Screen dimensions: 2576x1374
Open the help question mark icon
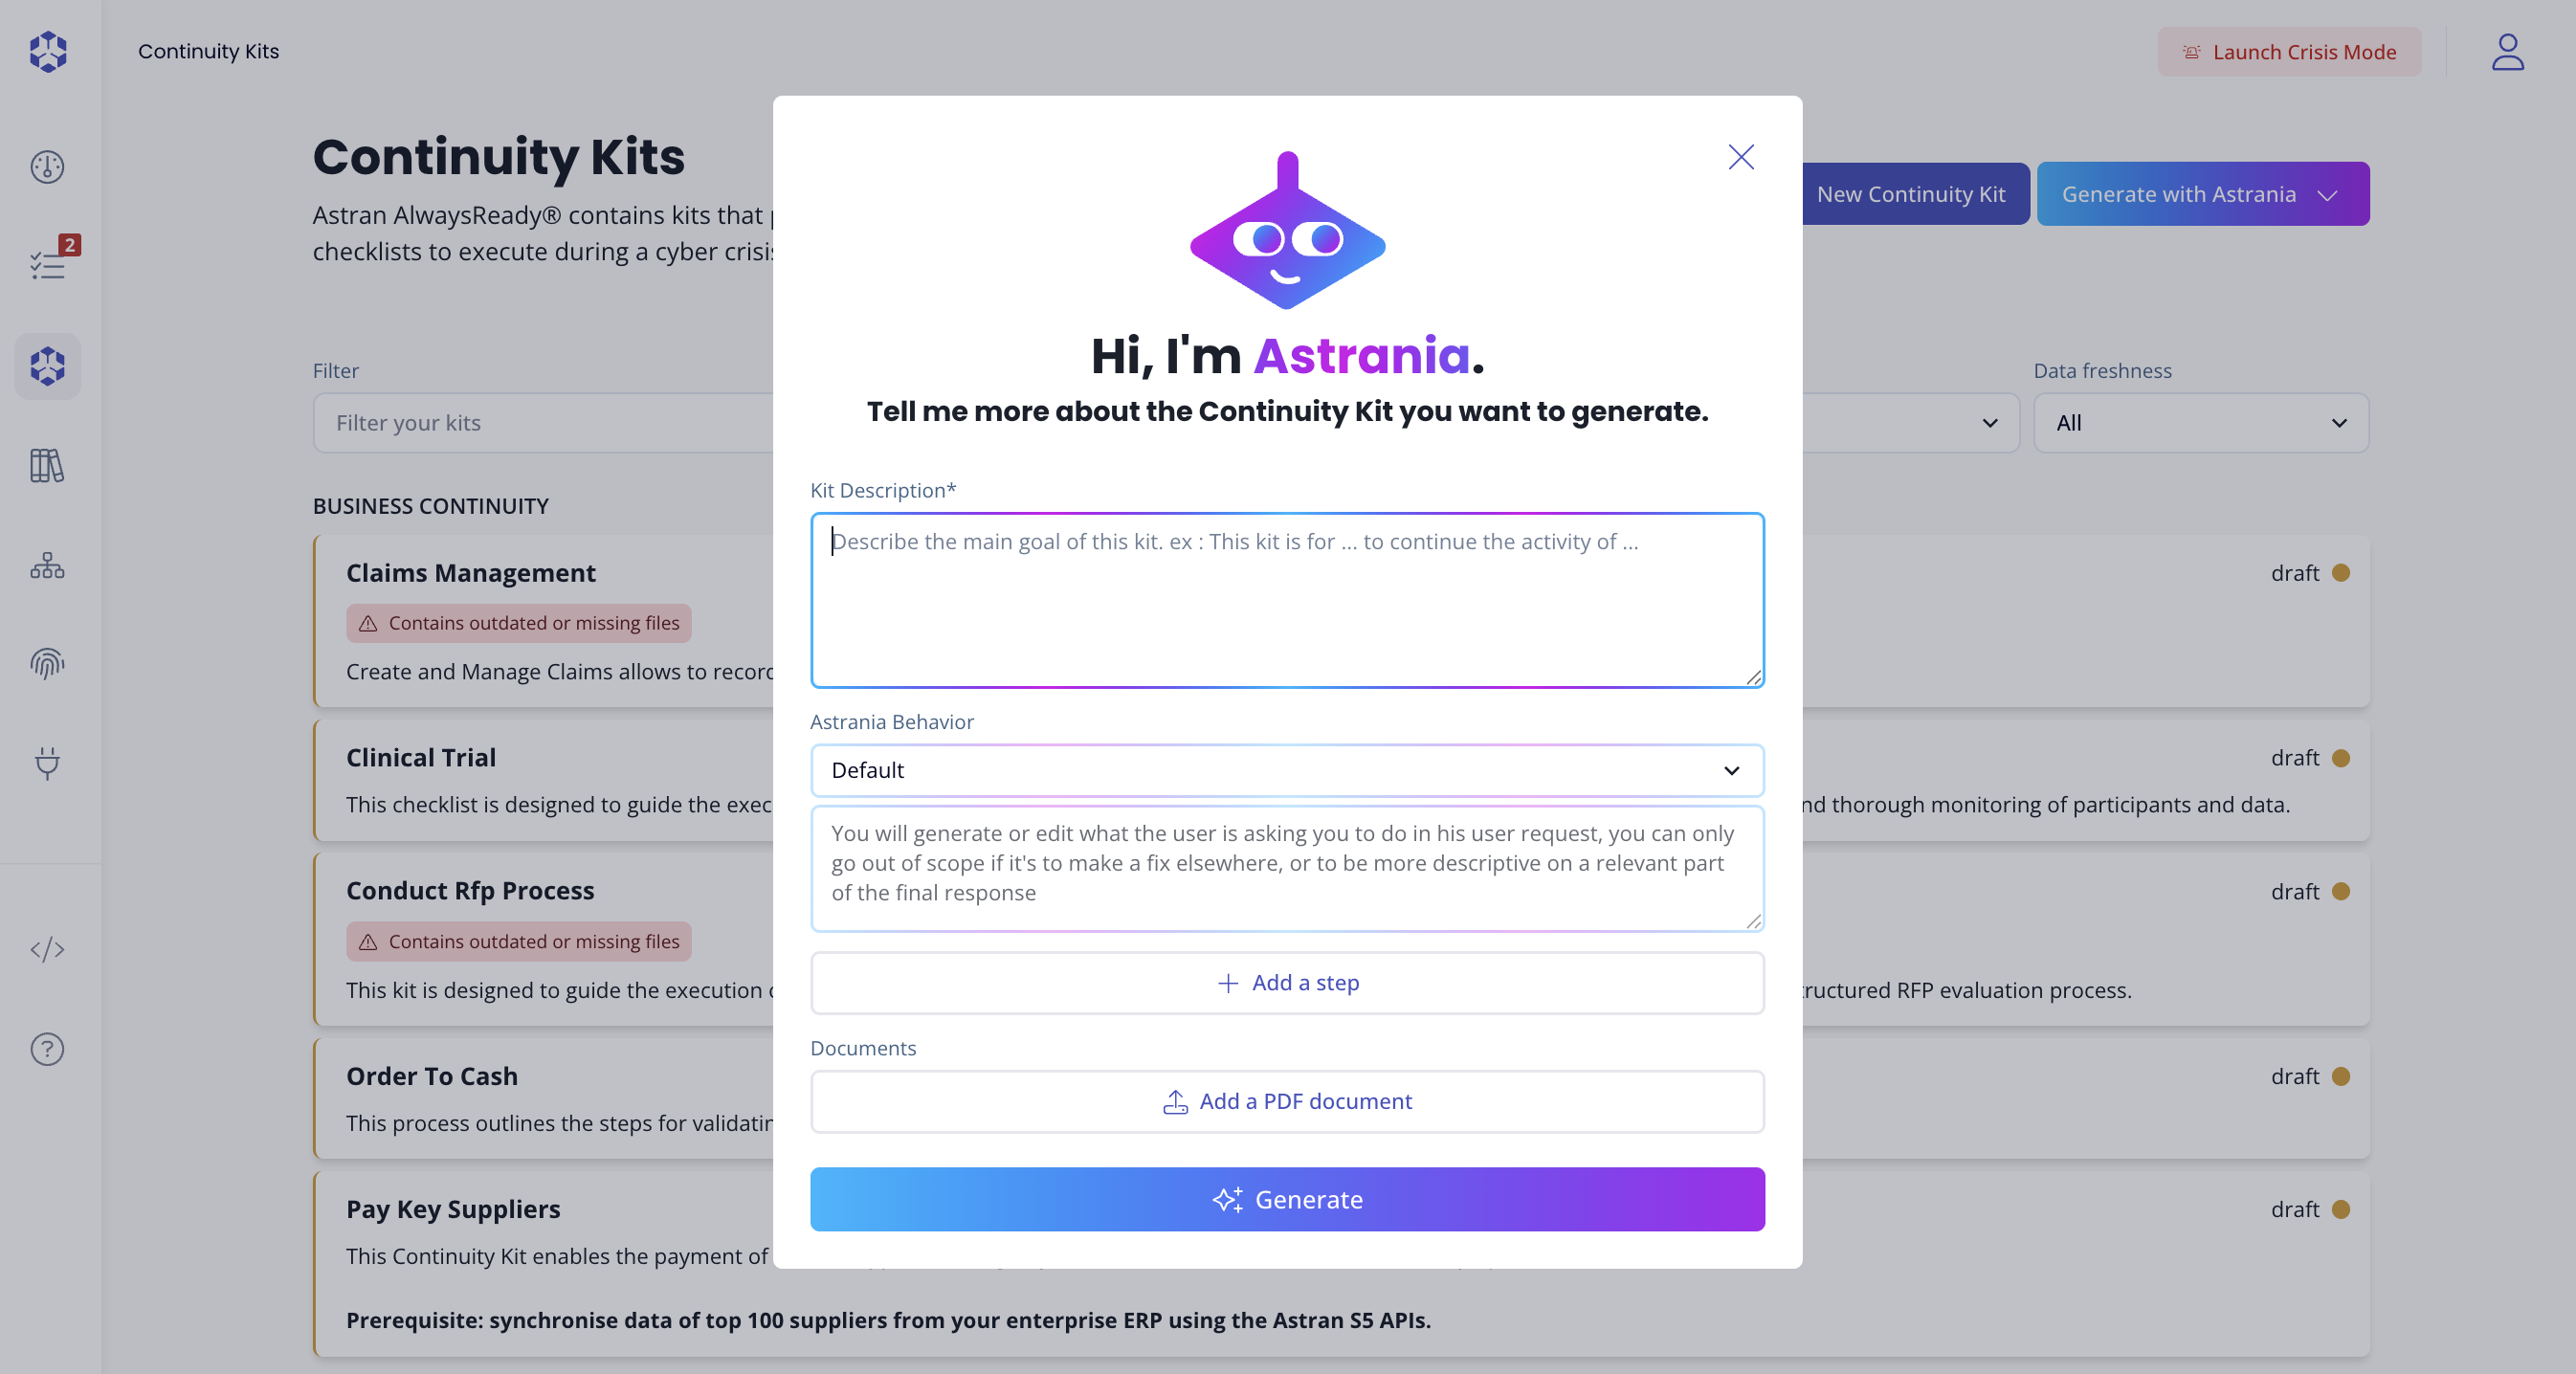point(47,1049)
